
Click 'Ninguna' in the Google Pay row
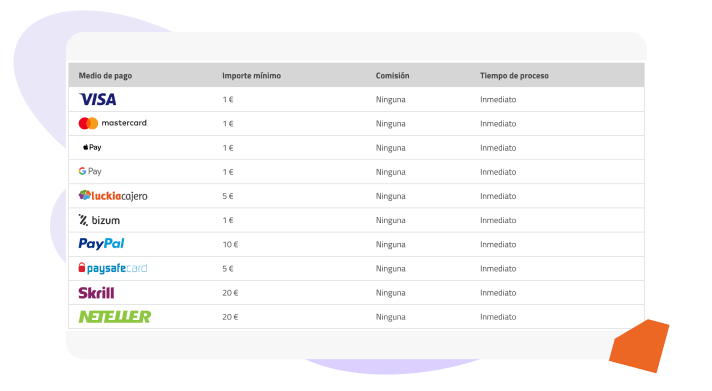pyautogui.click(x=391, y=172)
